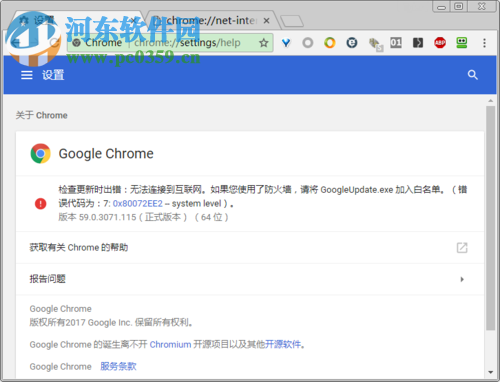Screen dimensions: 500x382
Task: Bookmark this page with the star icon
Action: [264, 43]
